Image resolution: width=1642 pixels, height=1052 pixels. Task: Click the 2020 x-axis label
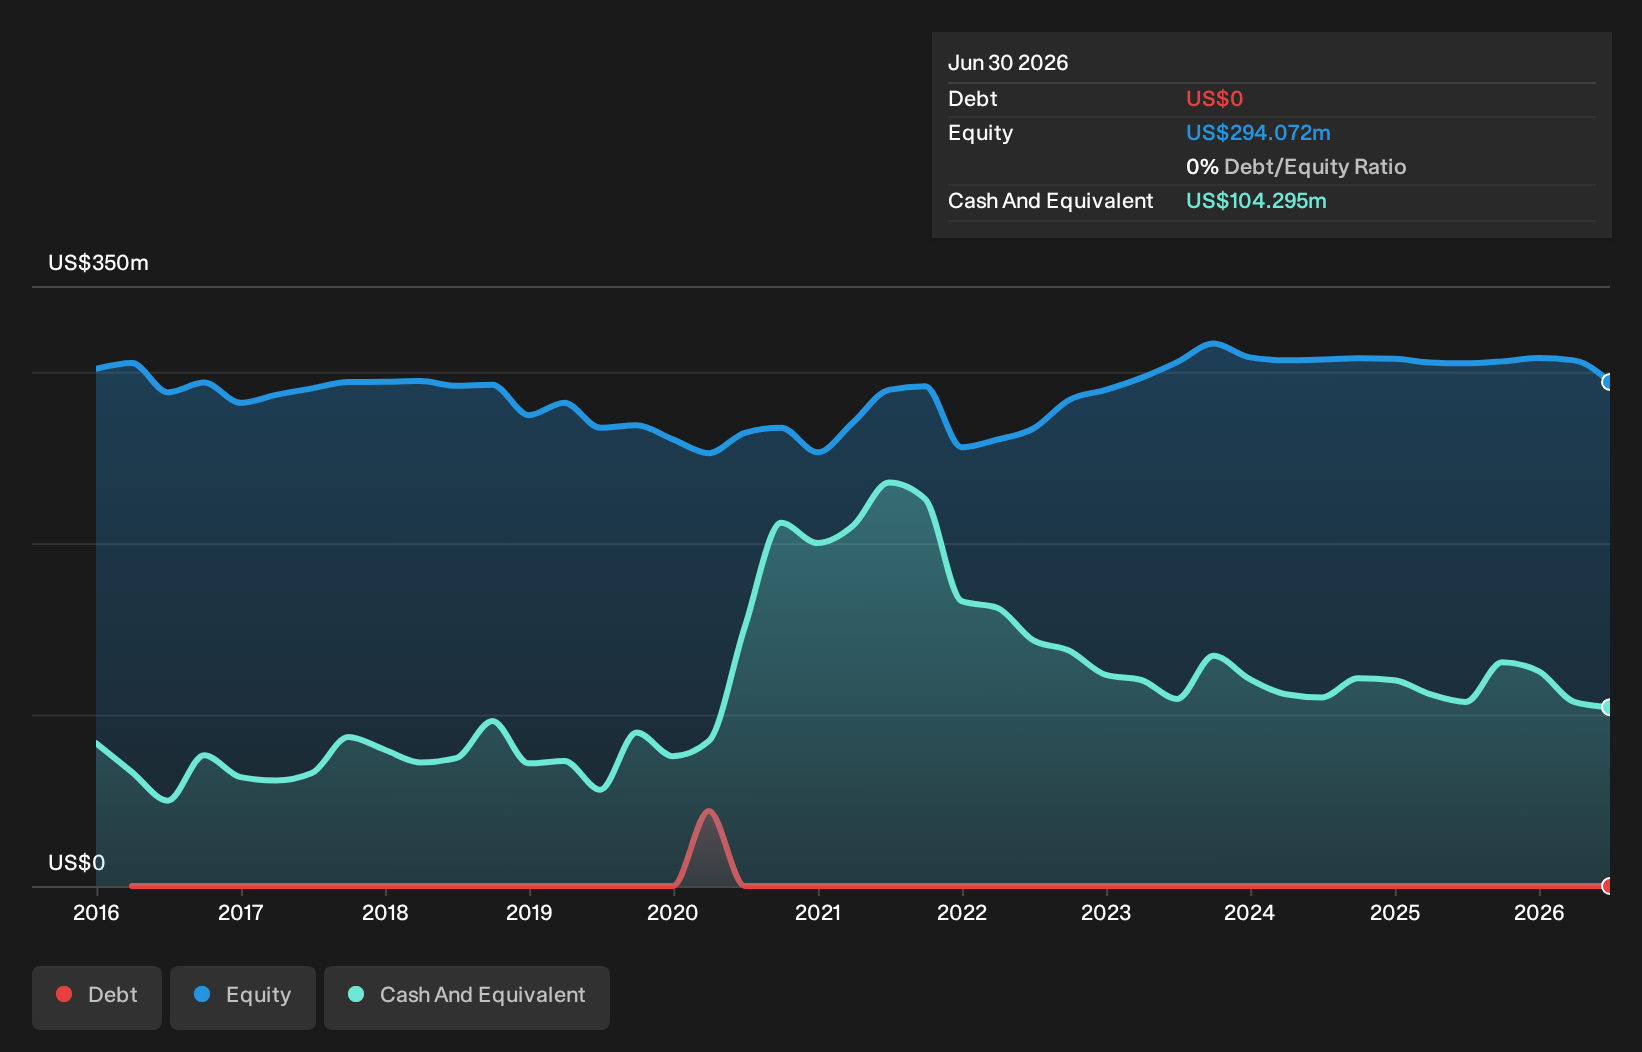coord(673,913)
